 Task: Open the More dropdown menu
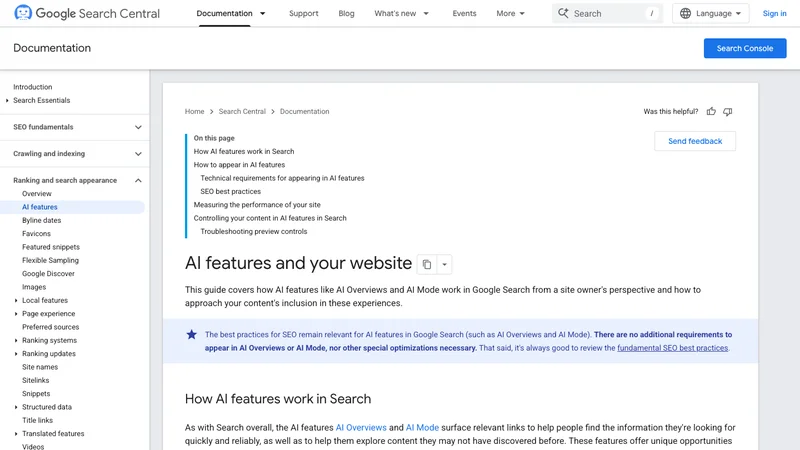click(510, 13)
